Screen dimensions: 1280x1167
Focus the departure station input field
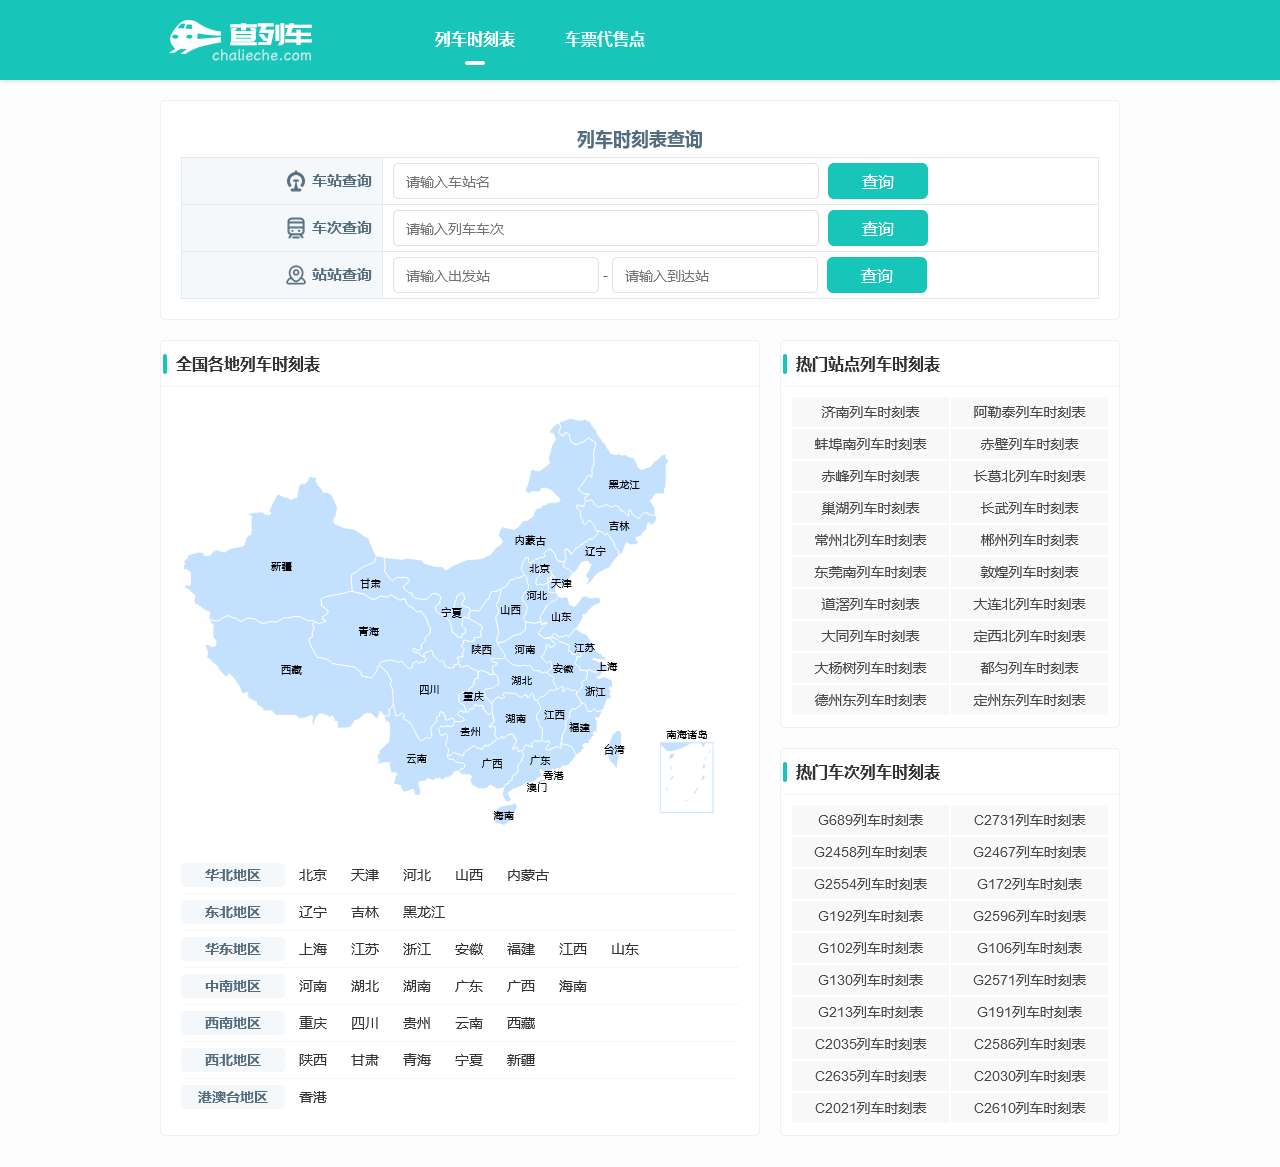[496, 275]
